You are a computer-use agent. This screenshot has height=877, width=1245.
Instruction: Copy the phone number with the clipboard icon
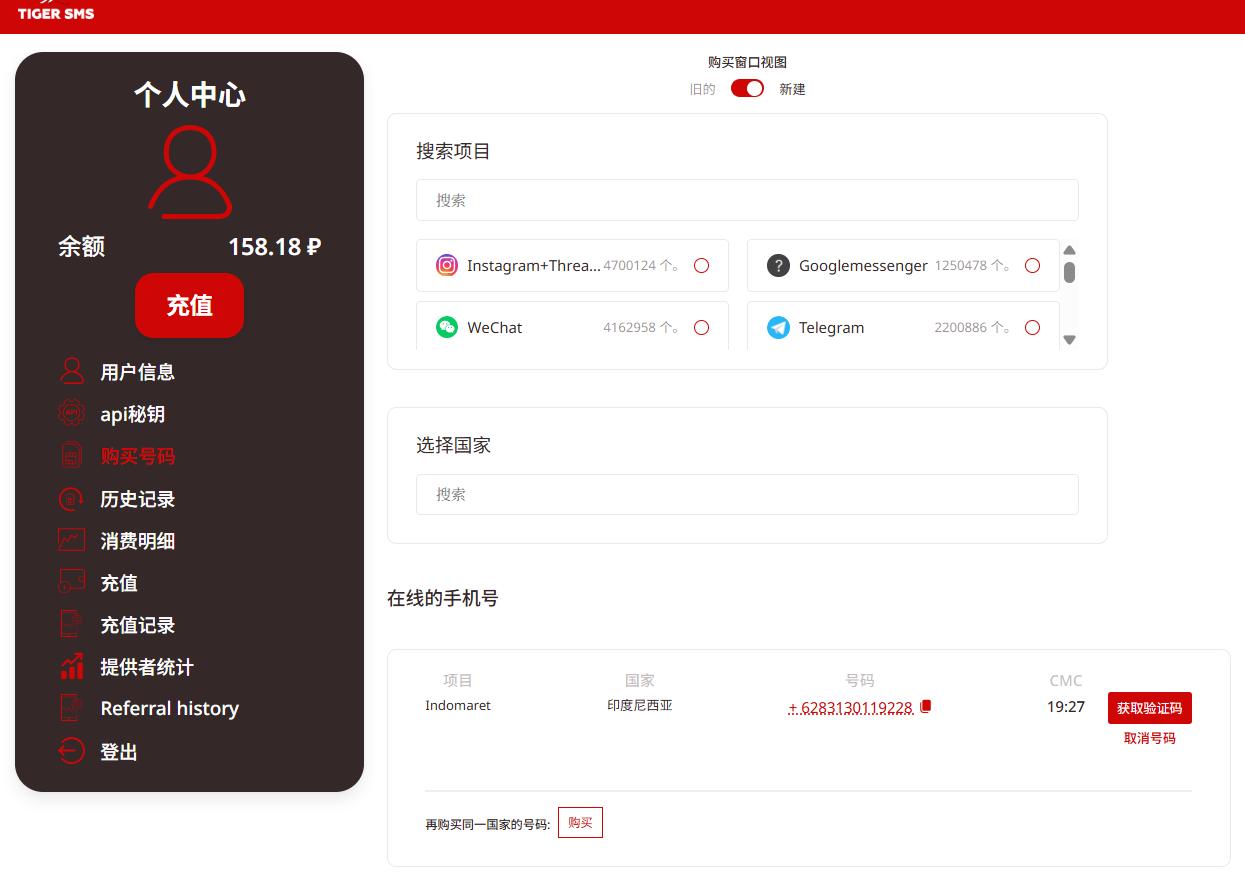[x=925, y=707]
